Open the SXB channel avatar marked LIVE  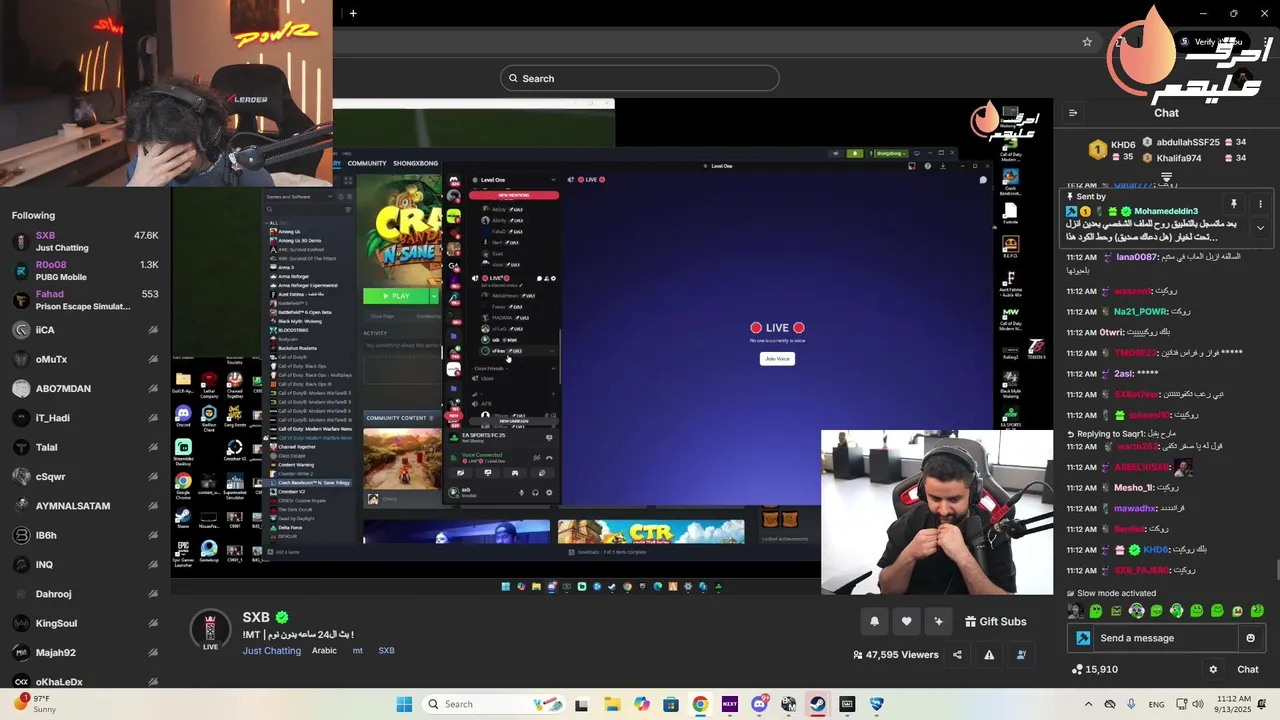(210, 630)
